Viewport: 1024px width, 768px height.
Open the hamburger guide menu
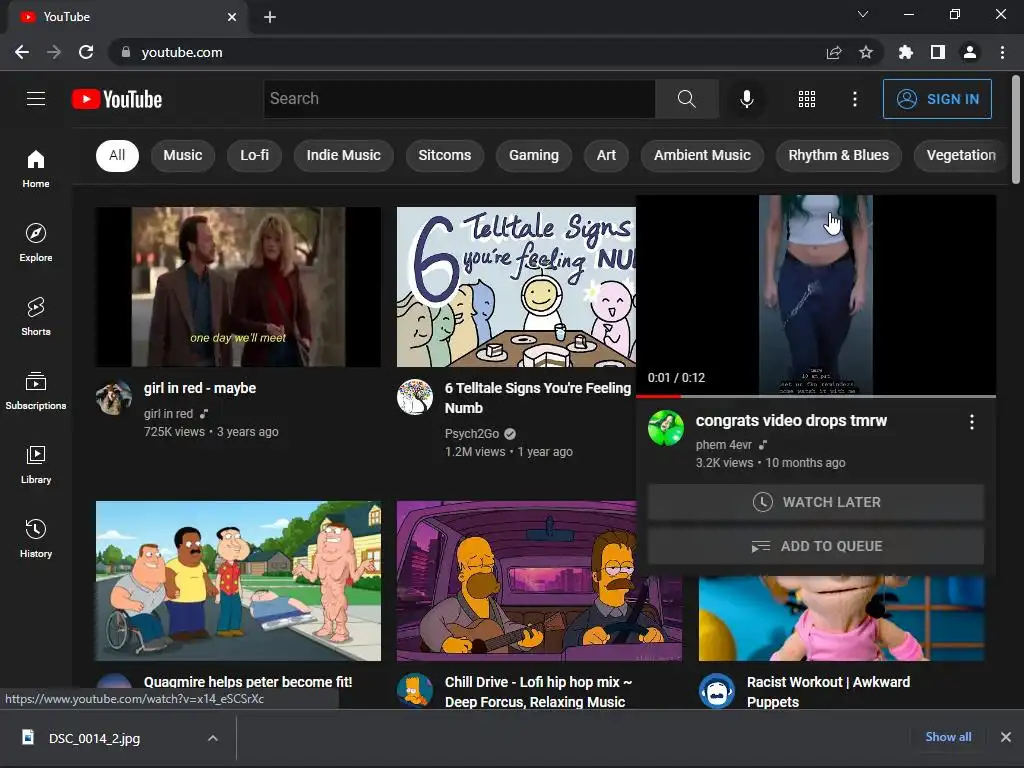pyautogui.click(x=36, y=99)
